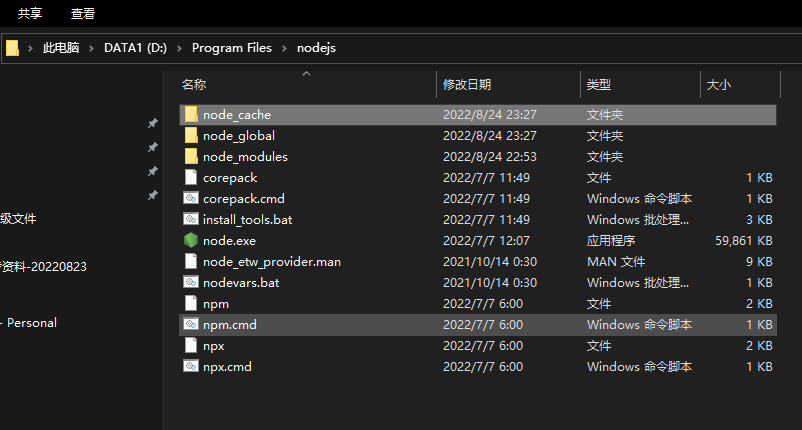Select the node_cache file name
Screen dimensions: 802x430
237,115
